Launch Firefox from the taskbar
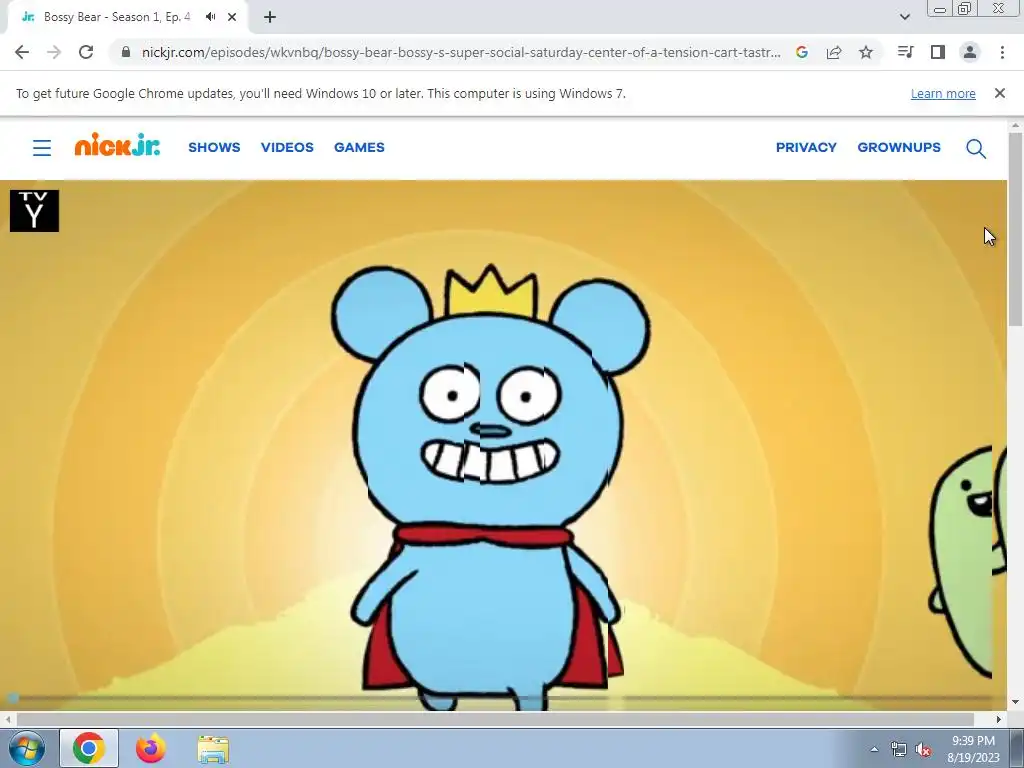1024x768 pixels. (x=151, y=748)
